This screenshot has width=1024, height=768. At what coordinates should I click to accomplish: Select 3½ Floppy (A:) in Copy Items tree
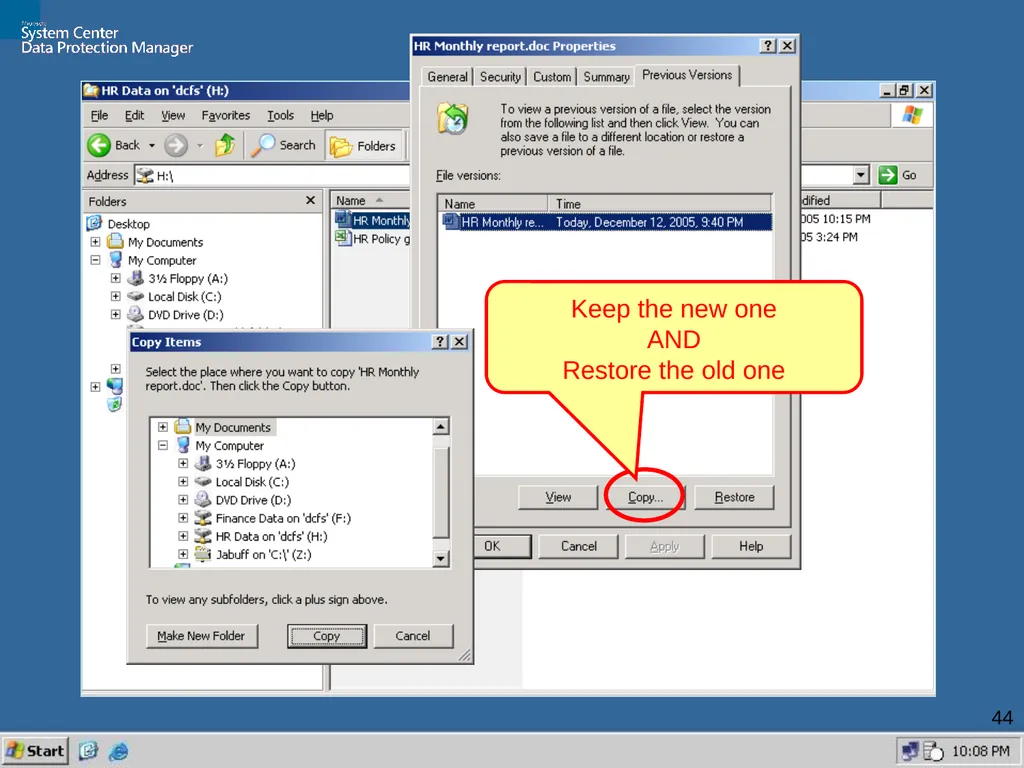pyautogui.click(x=255, y=464)
